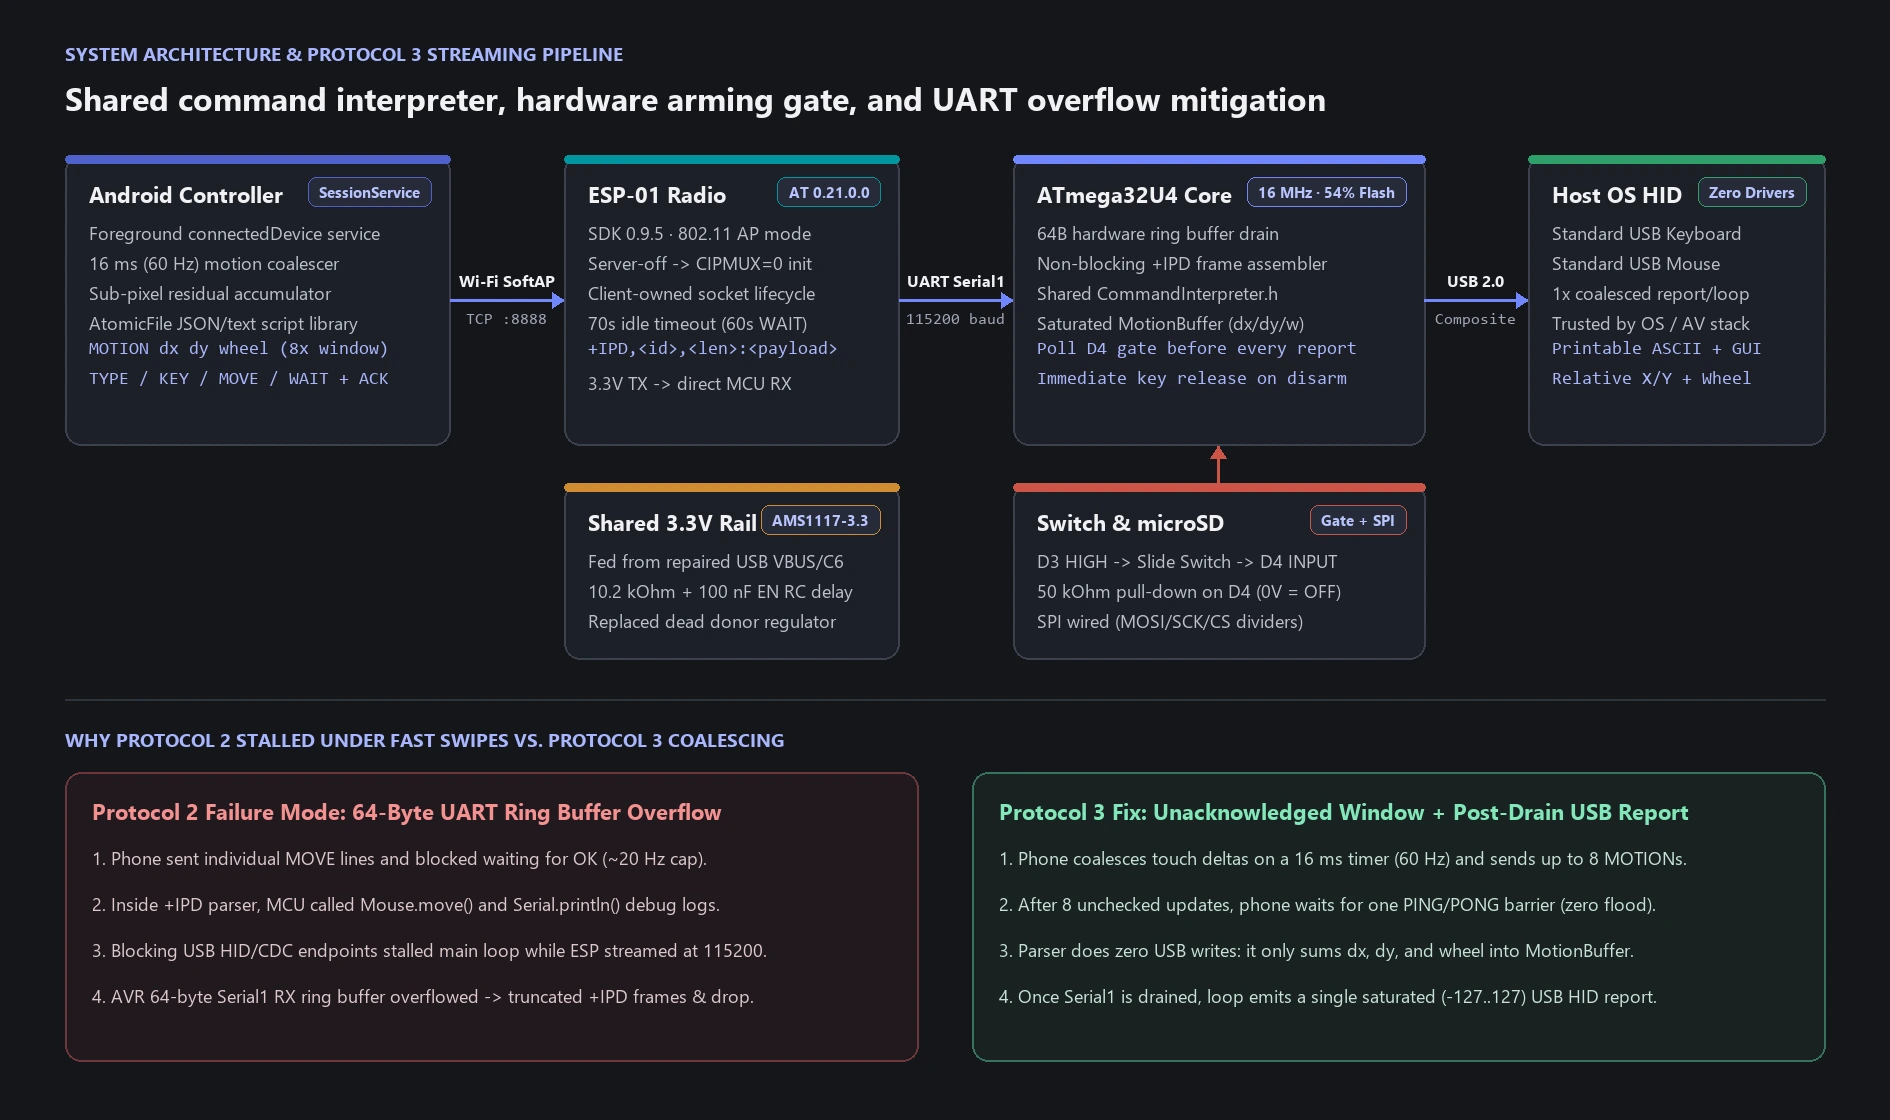Click 'TYPE / KEY / MOVE / WAIT + ACK' line
Image resolution: width=1890 pixels, height=1120 pixels.
(x=238, y=379)
